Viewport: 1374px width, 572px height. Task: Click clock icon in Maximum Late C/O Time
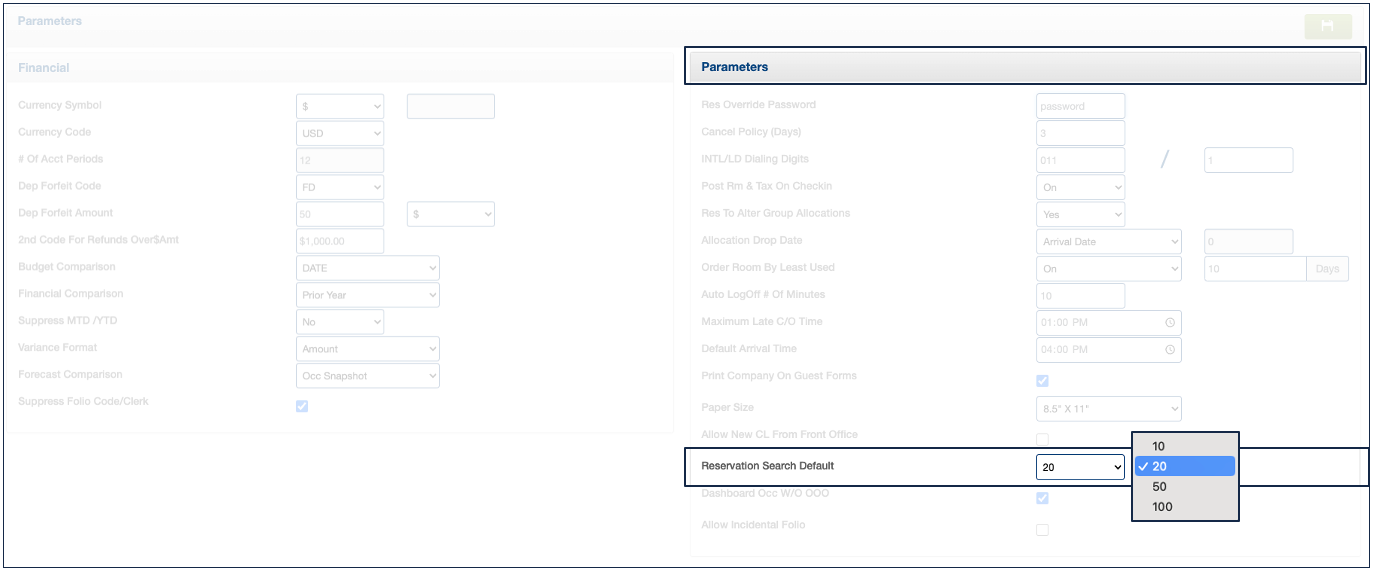(1169, 323)
